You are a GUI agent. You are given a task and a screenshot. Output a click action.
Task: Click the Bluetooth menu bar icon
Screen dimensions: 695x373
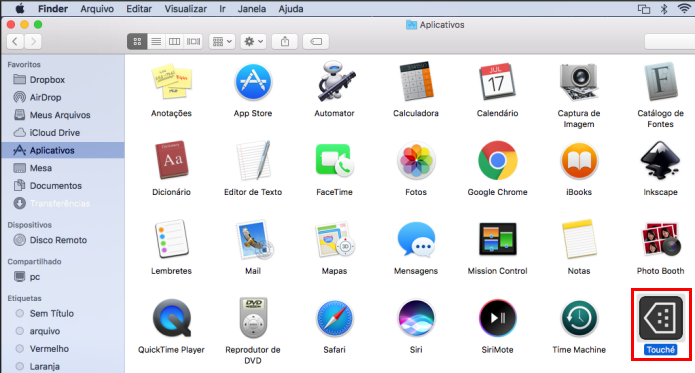coord(664,8)
